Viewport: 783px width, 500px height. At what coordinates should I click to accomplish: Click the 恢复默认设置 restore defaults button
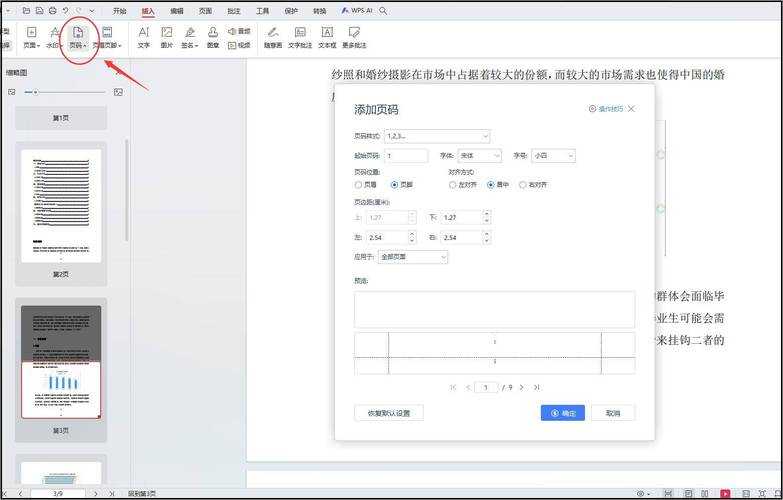(389, 413)
